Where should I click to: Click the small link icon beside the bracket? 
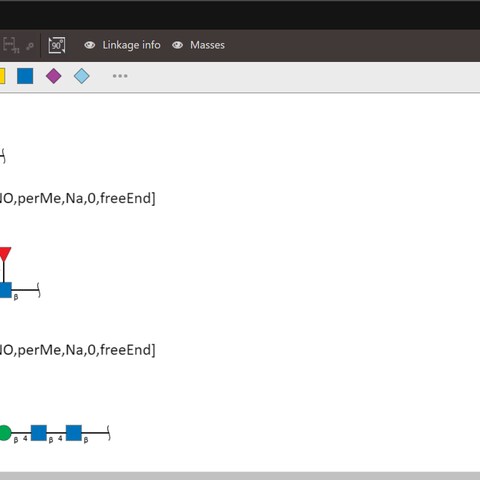click(30, 46)
